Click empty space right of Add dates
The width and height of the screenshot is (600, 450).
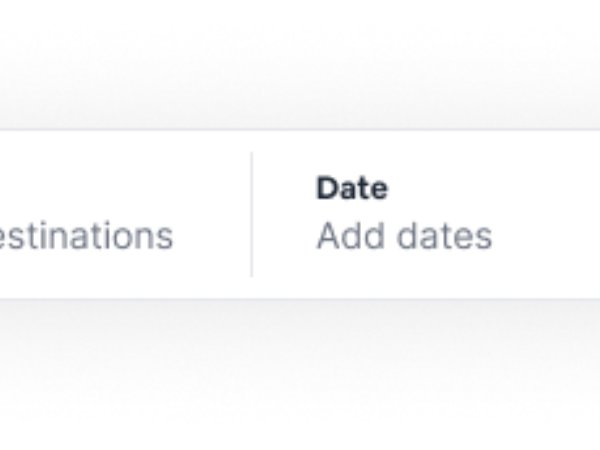coord(550,236)
